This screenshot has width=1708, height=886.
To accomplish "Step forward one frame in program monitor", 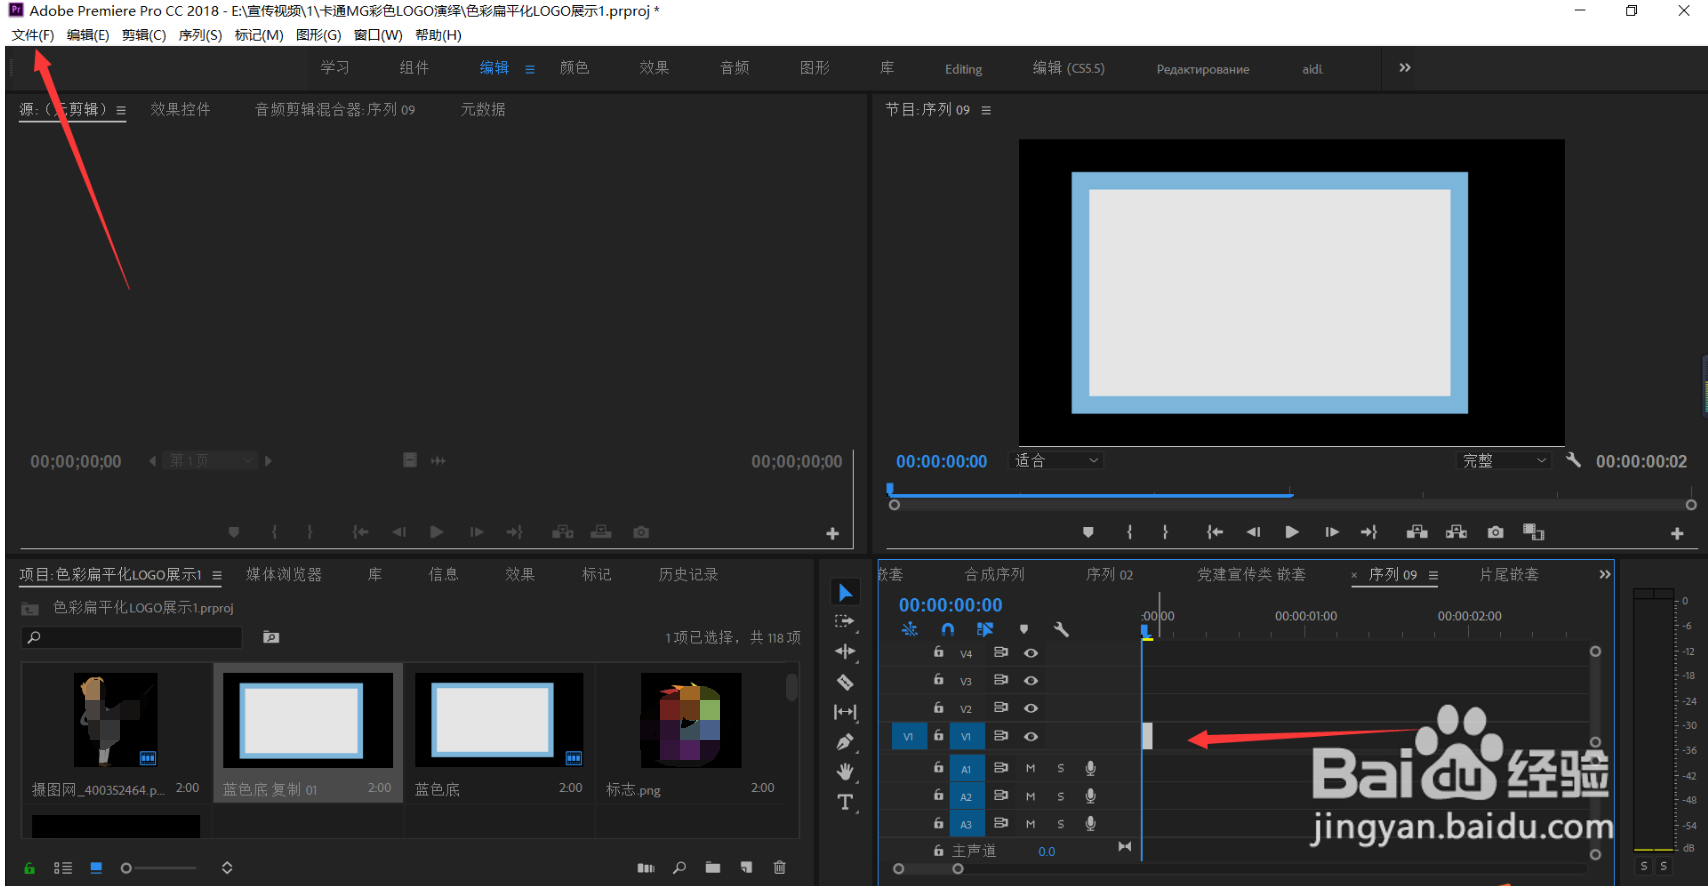I will tap(1332, 532).
